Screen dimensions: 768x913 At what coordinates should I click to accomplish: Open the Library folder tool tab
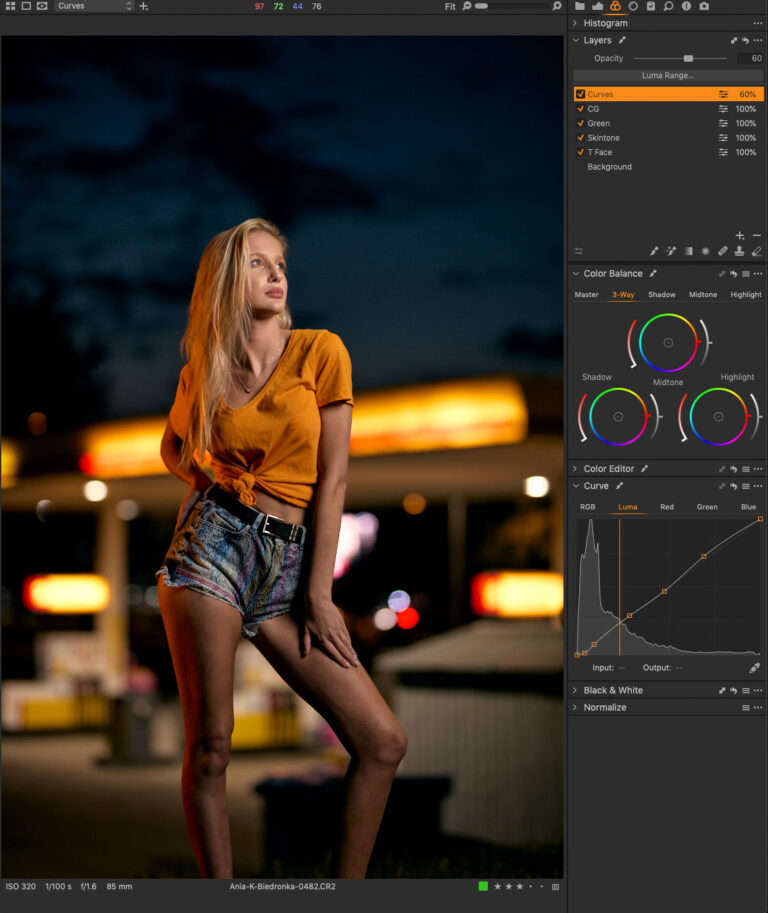click(x=579, y=6)
